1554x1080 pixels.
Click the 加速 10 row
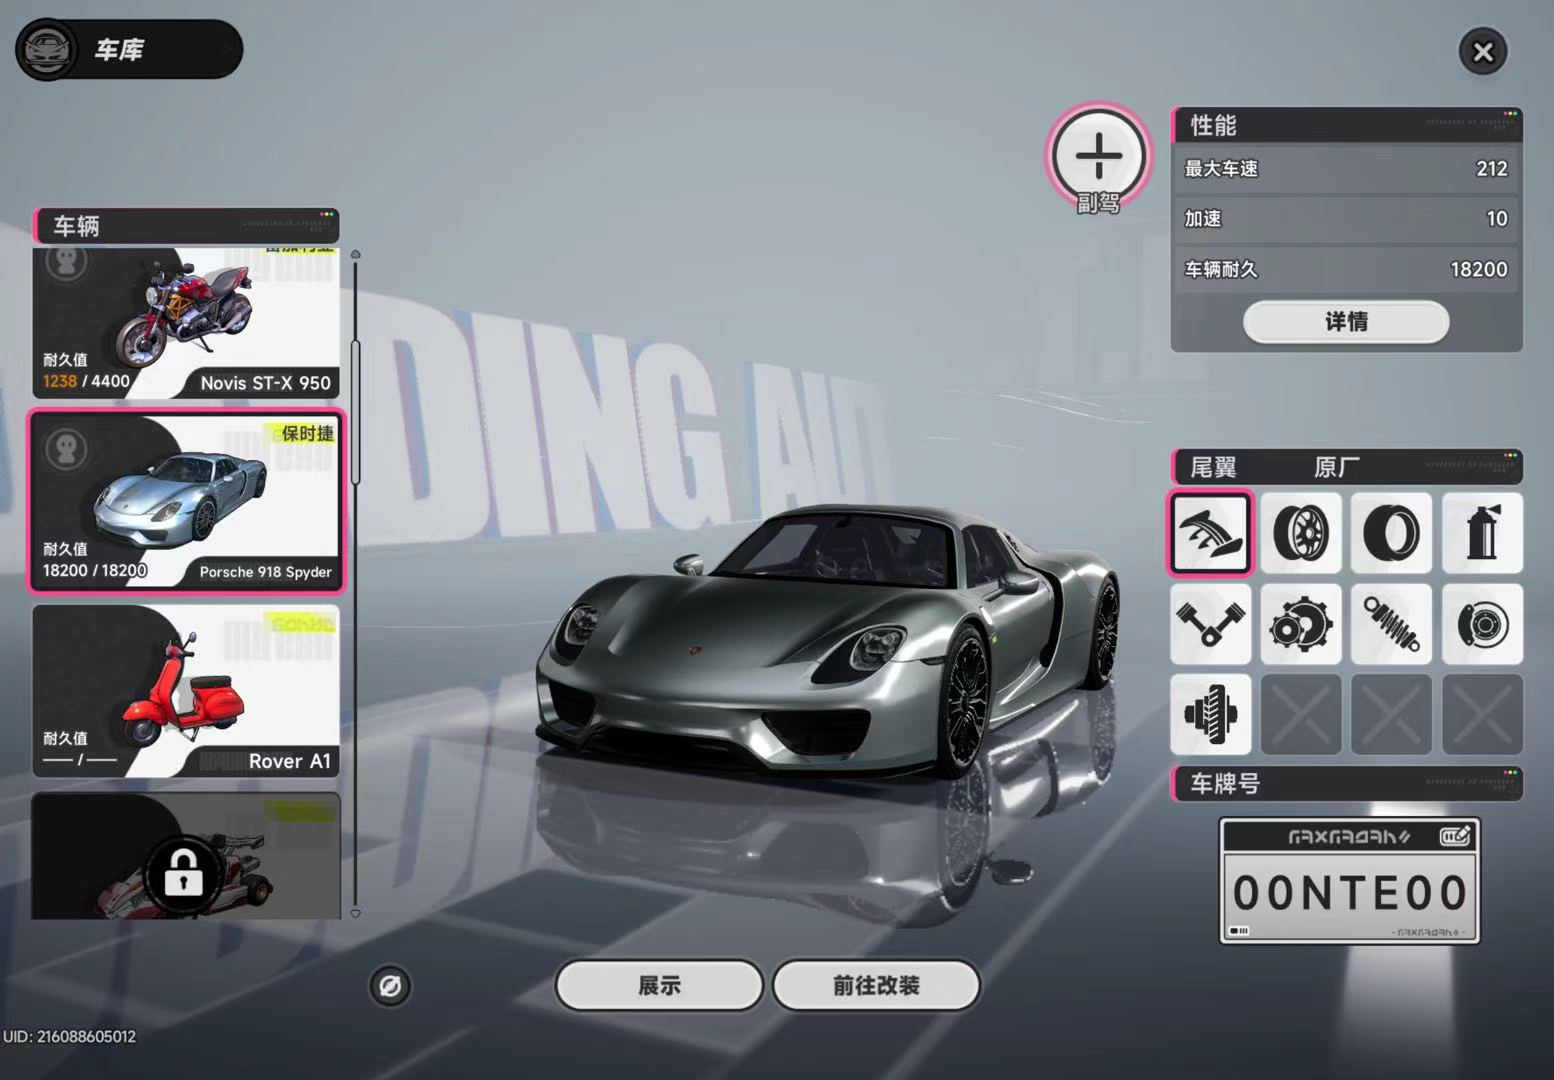pos(1346,219)
